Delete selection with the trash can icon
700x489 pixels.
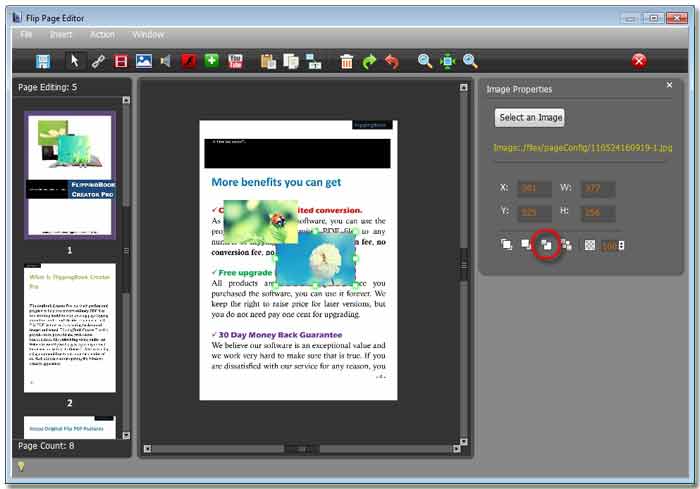(x=346, y=61)
